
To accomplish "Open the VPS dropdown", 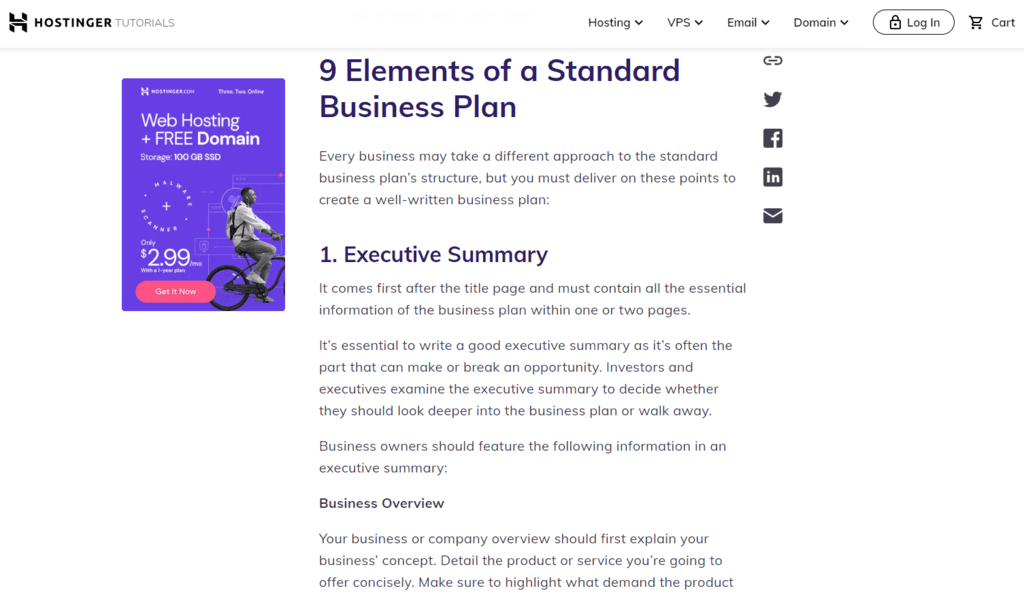I will [x=685, y=22].
